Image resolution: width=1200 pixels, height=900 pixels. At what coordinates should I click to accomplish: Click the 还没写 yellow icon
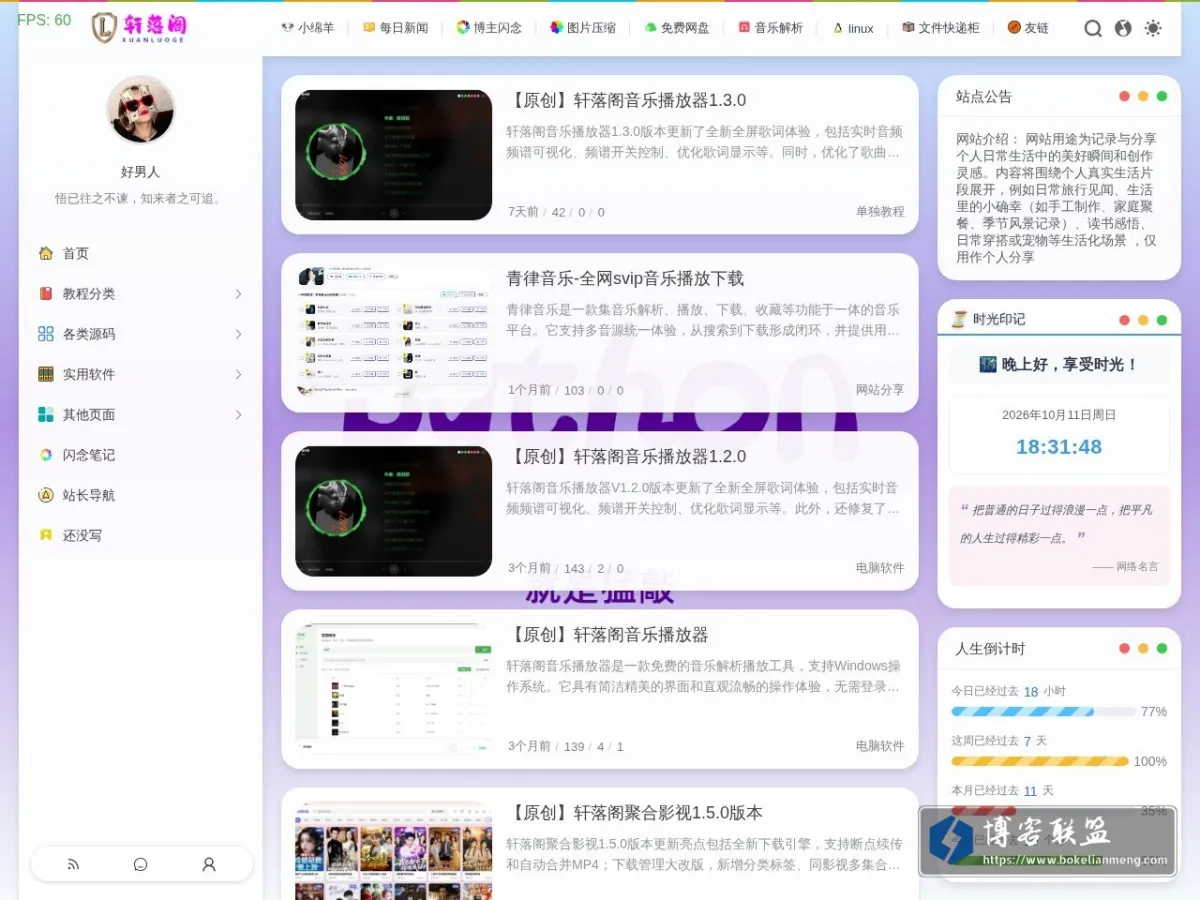(x=46, y=535)
